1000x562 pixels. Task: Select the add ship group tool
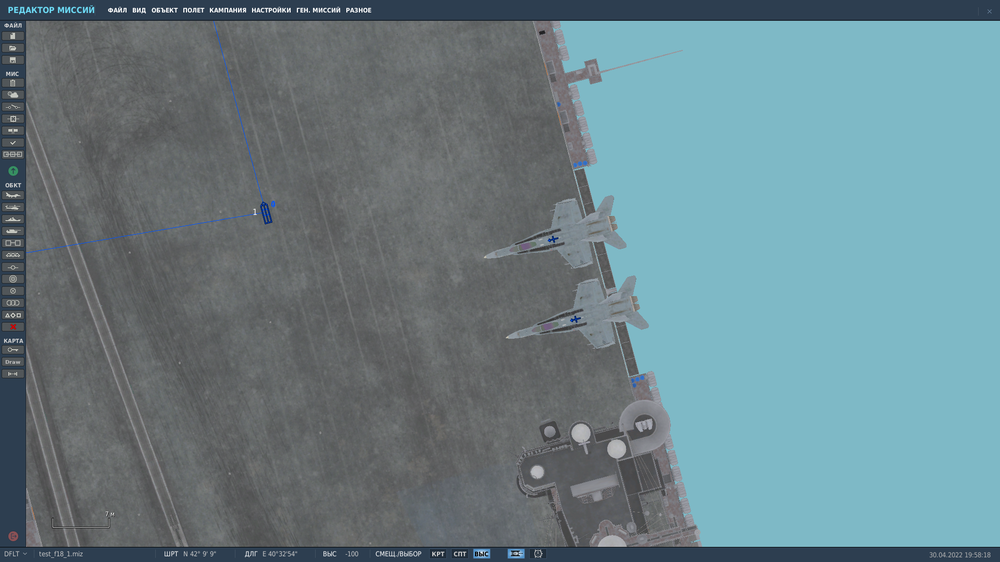point(13,219)
